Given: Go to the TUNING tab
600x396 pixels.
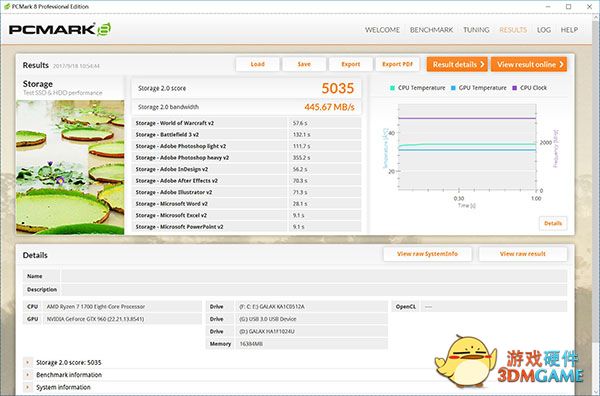Looking at the screenshot, I should [476, 30].
